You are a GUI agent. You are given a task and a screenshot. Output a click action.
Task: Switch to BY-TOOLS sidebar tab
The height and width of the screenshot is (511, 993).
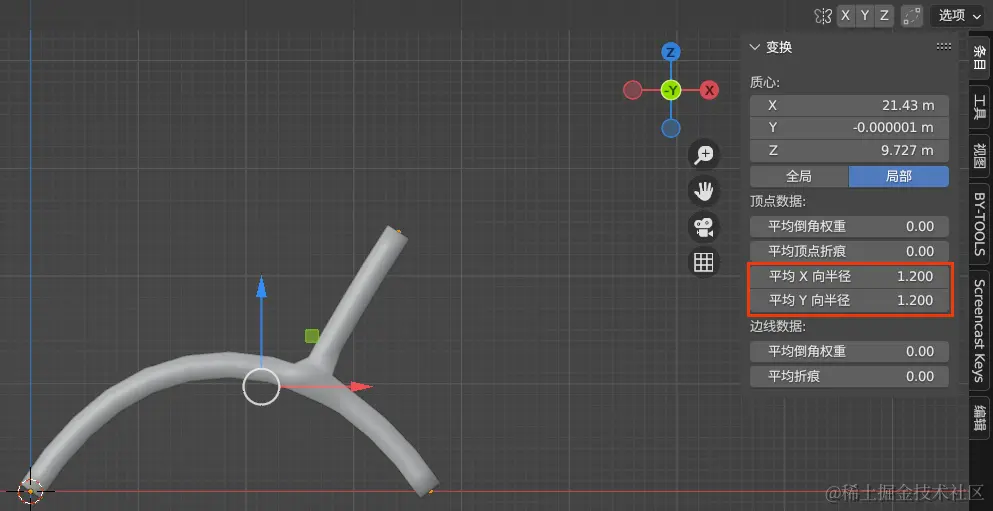coord(980,225)
